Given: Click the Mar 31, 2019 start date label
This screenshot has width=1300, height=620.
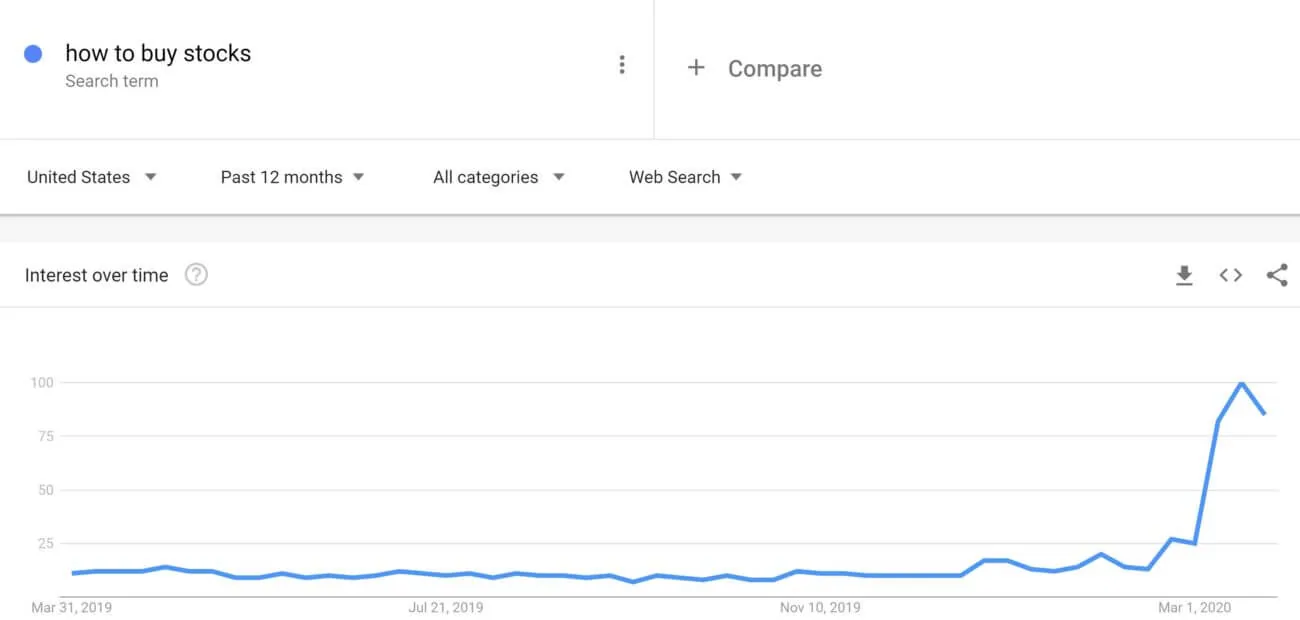Looking at the screenshot, I should [x=72, y=607].
